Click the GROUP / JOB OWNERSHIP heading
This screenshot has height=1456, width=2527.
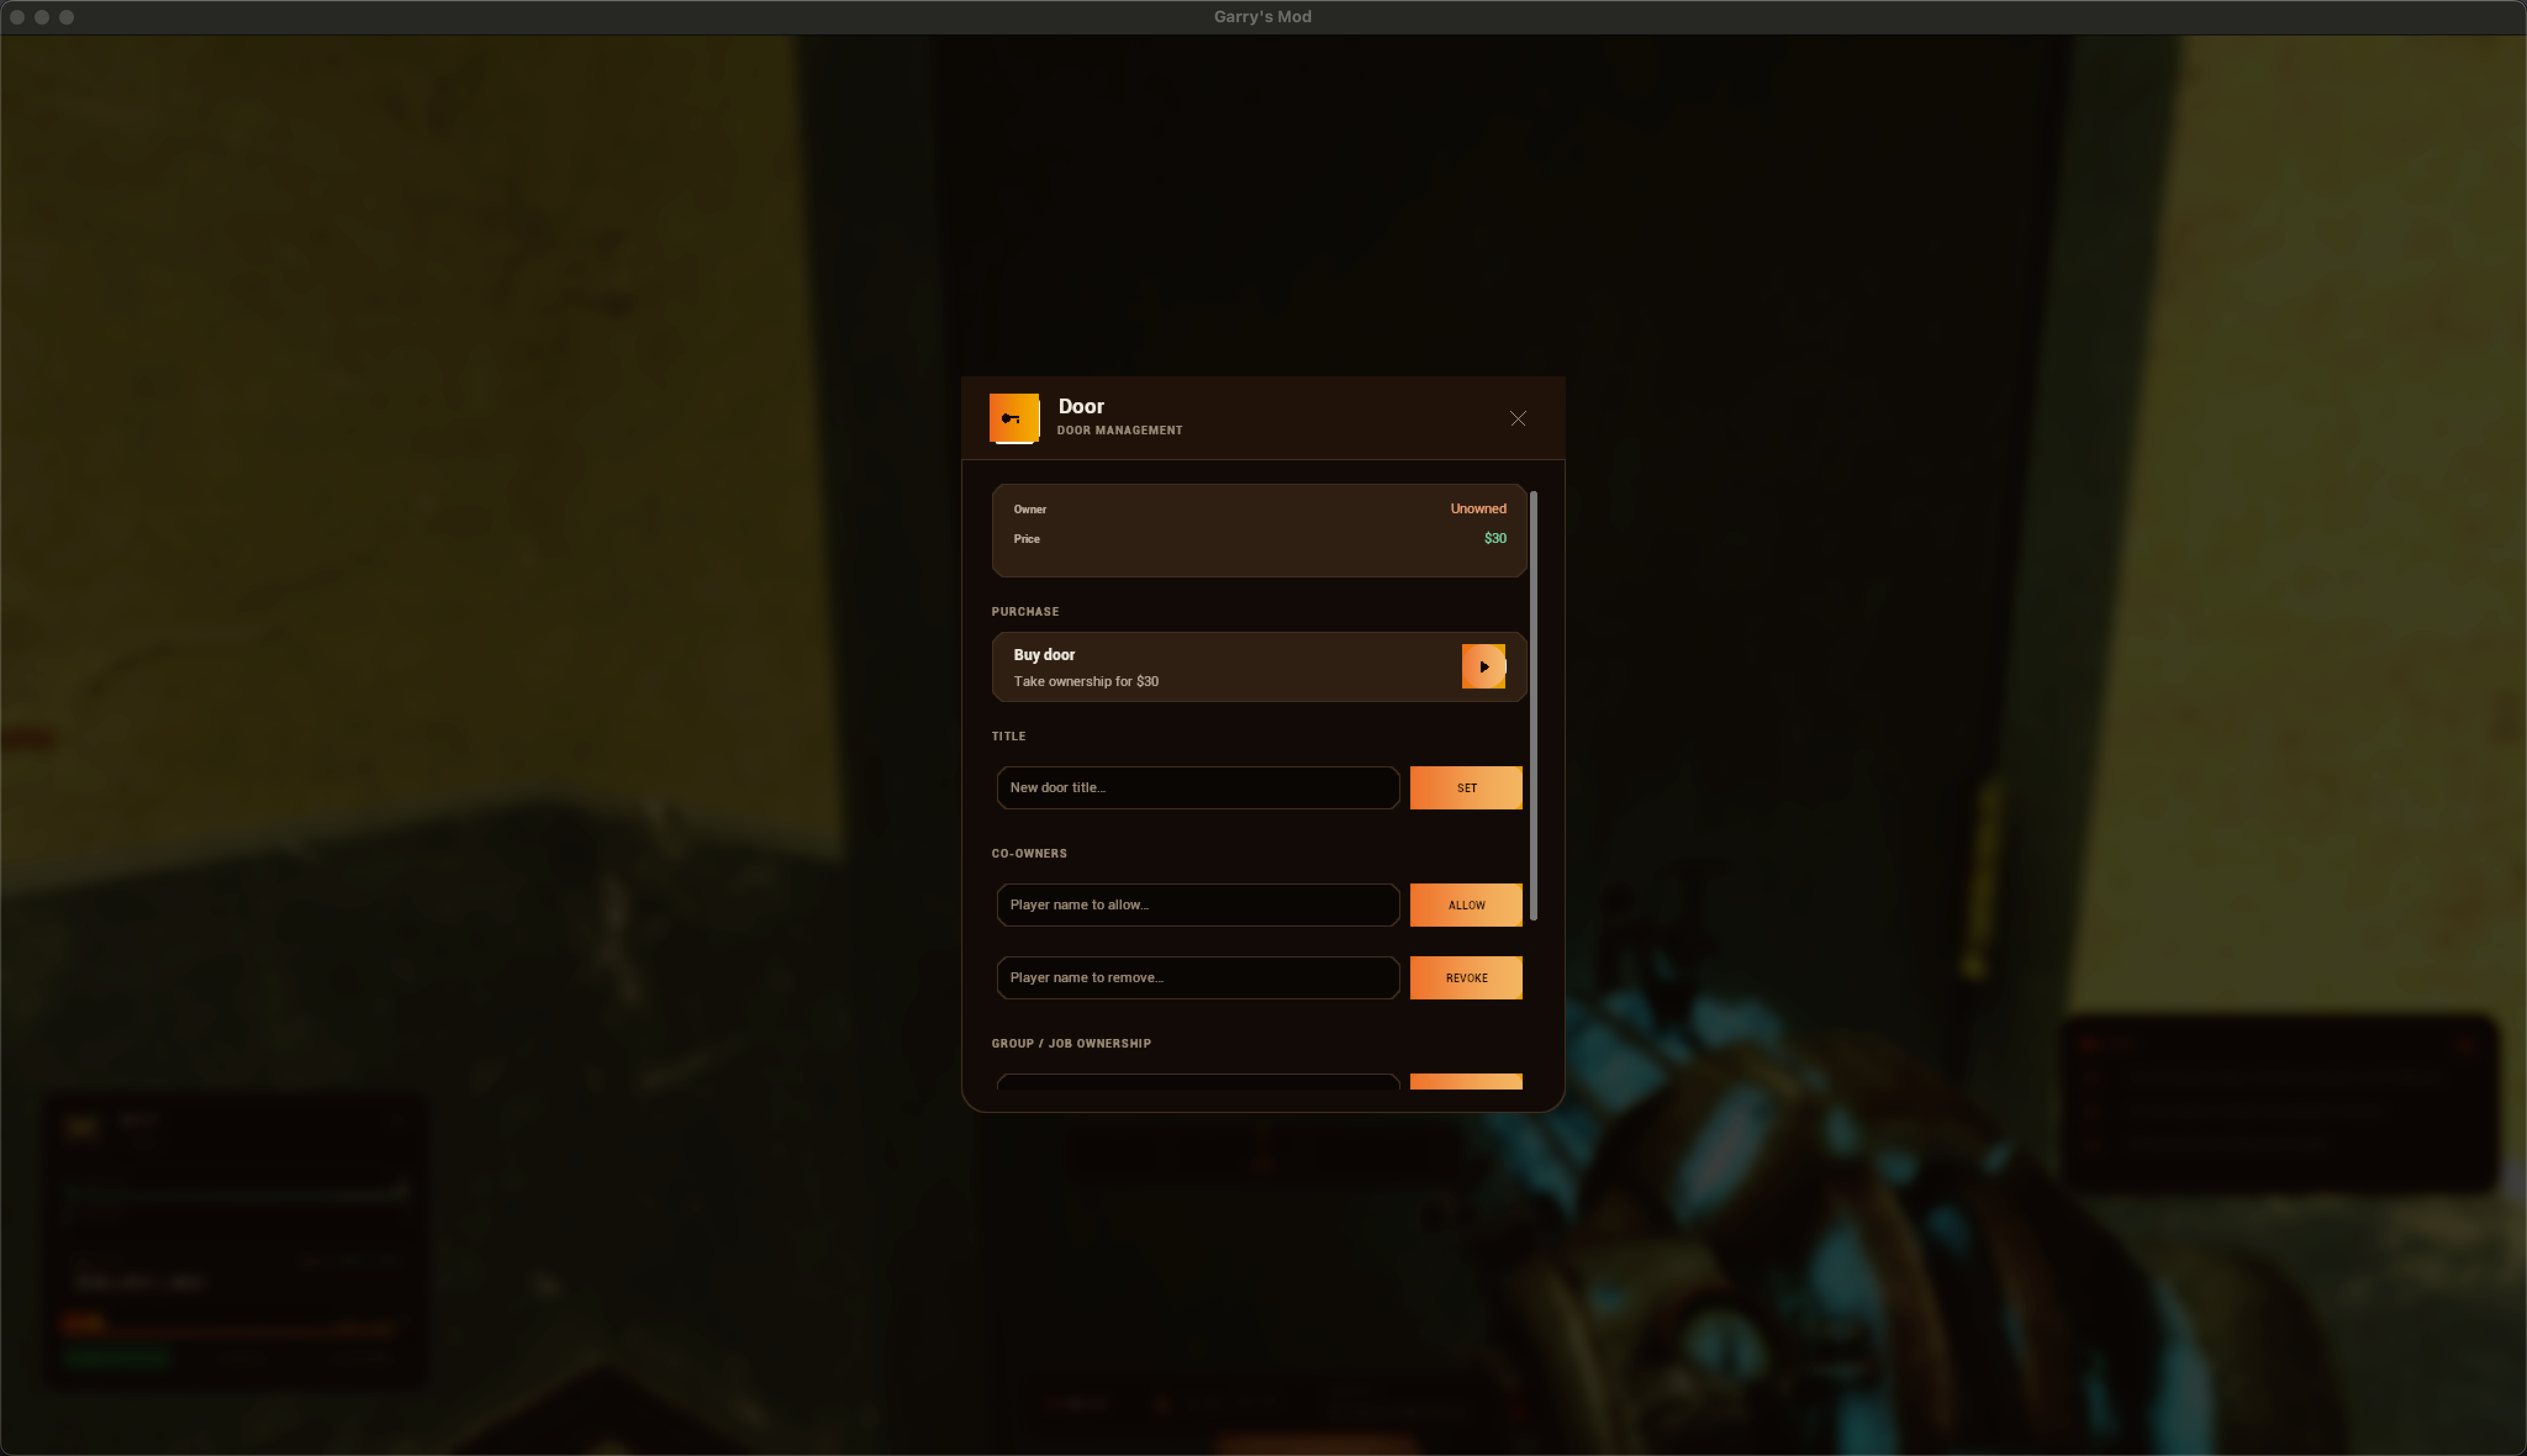click(1070, 1043)
